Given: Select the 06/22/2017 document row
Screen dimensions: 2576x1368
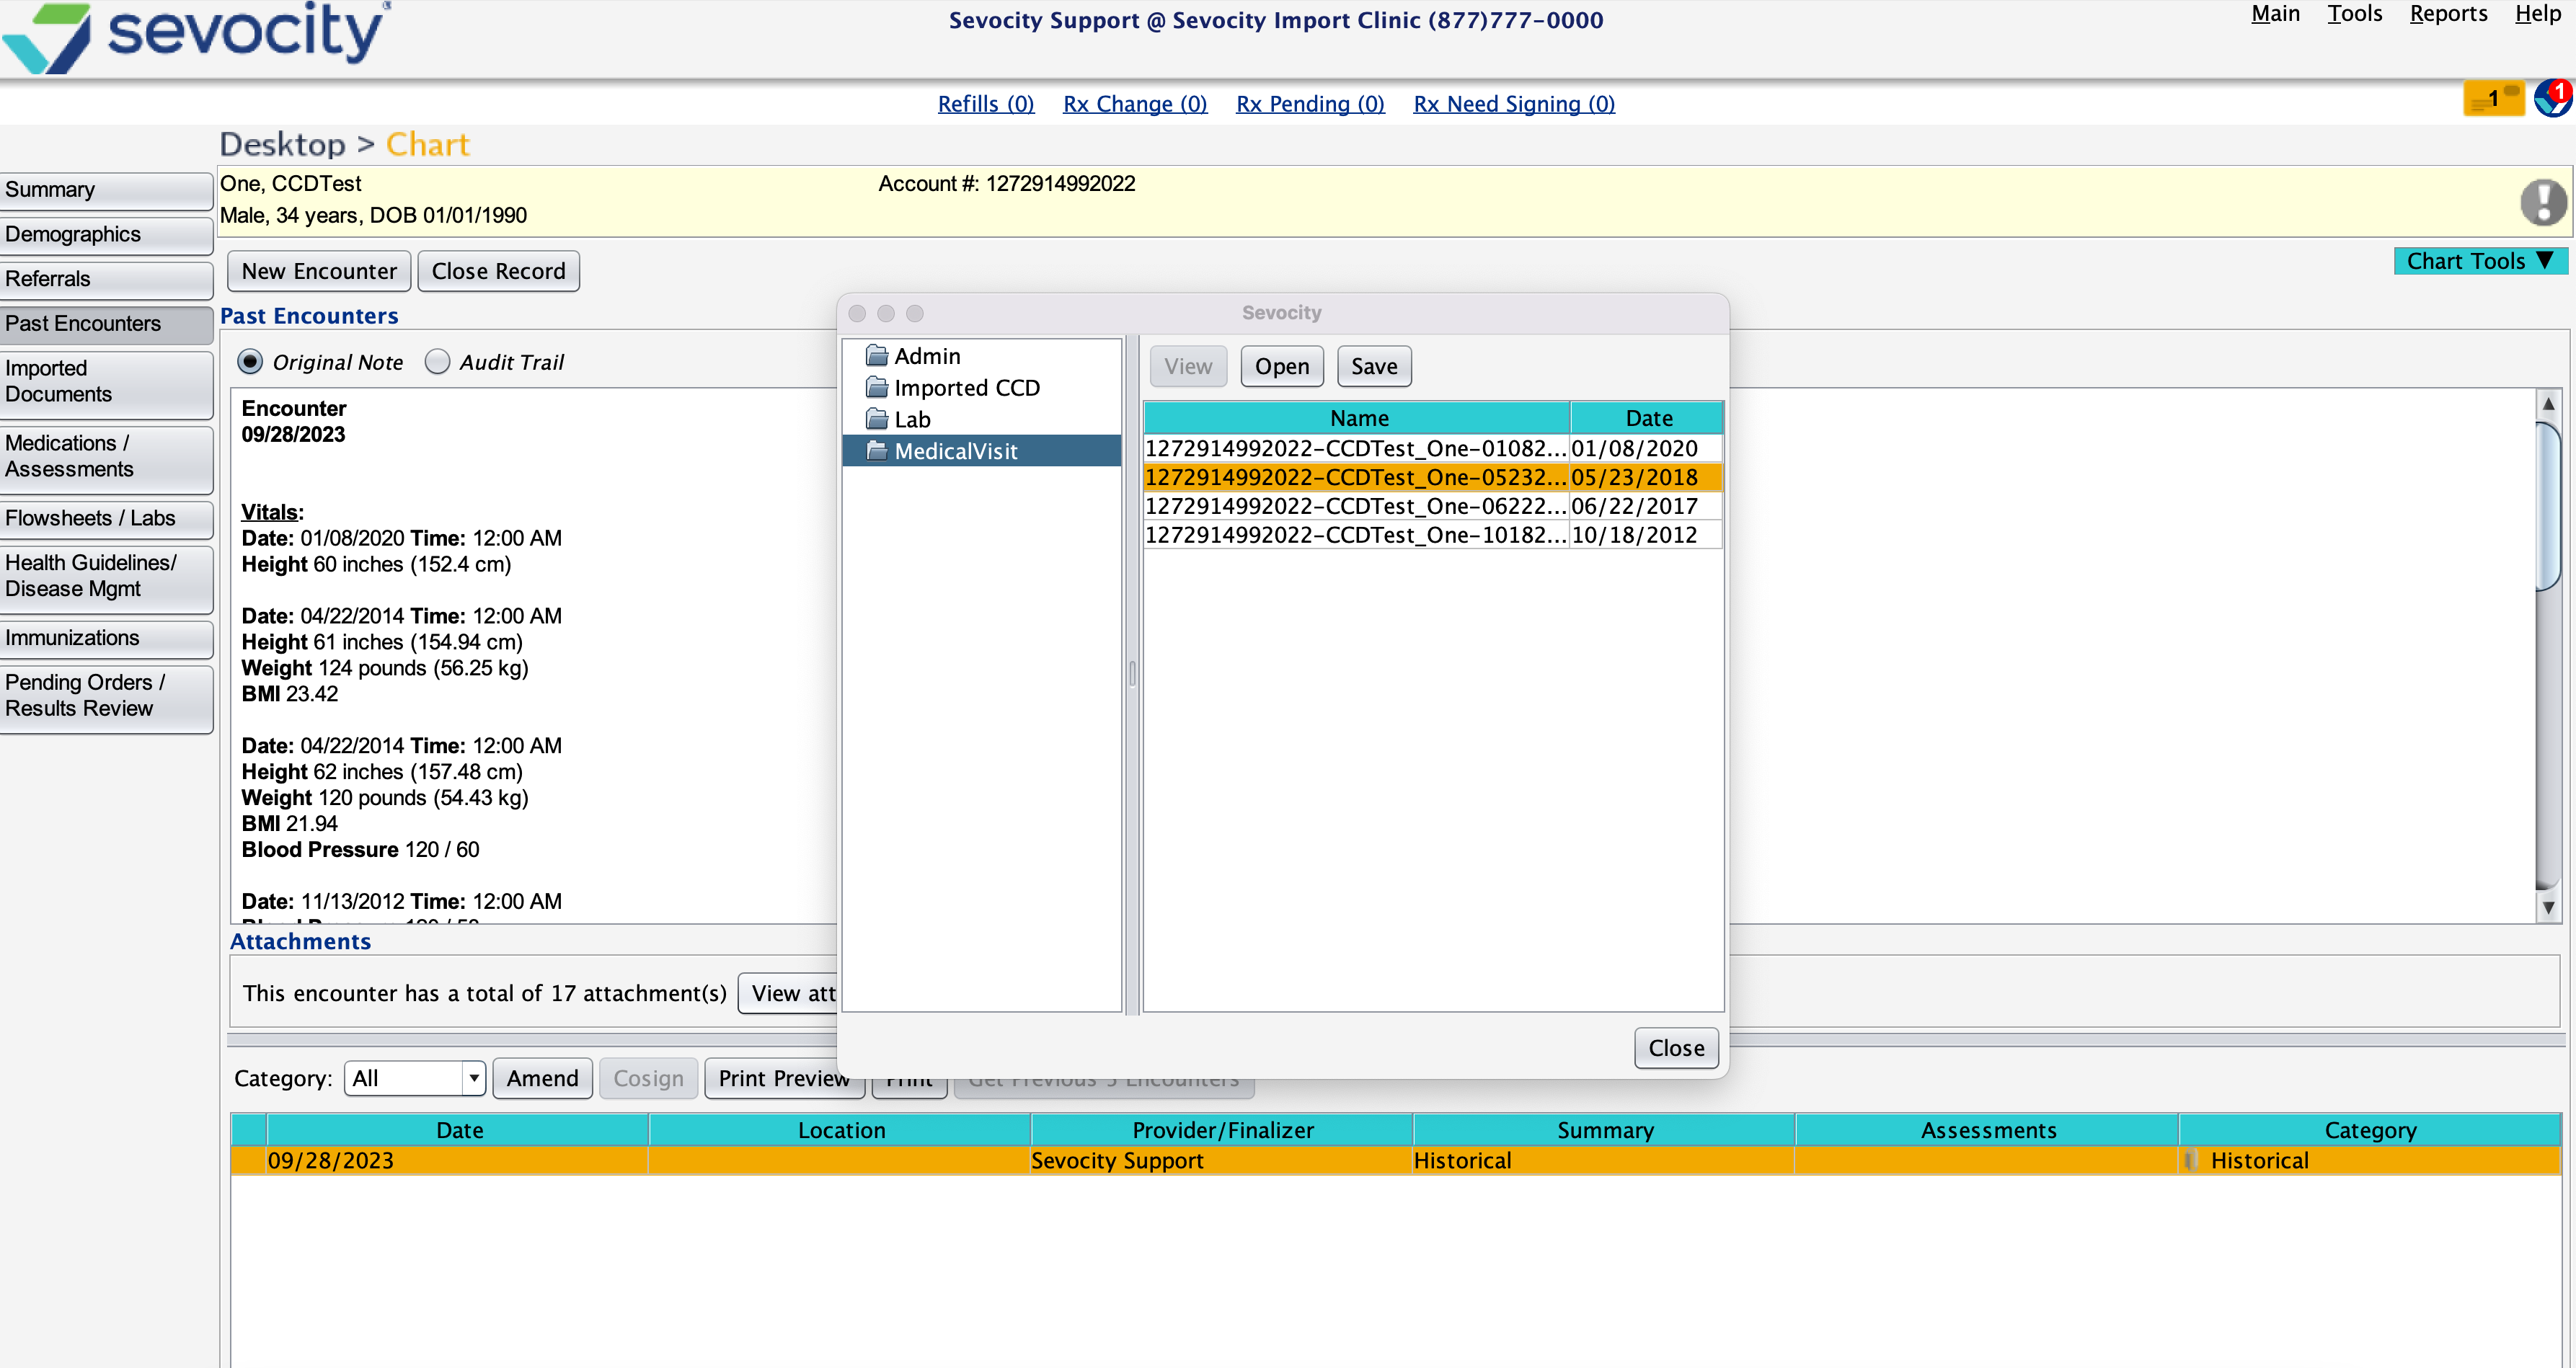Looking at the screenshot, I should pyautogui.click(x=1432, y=506).
